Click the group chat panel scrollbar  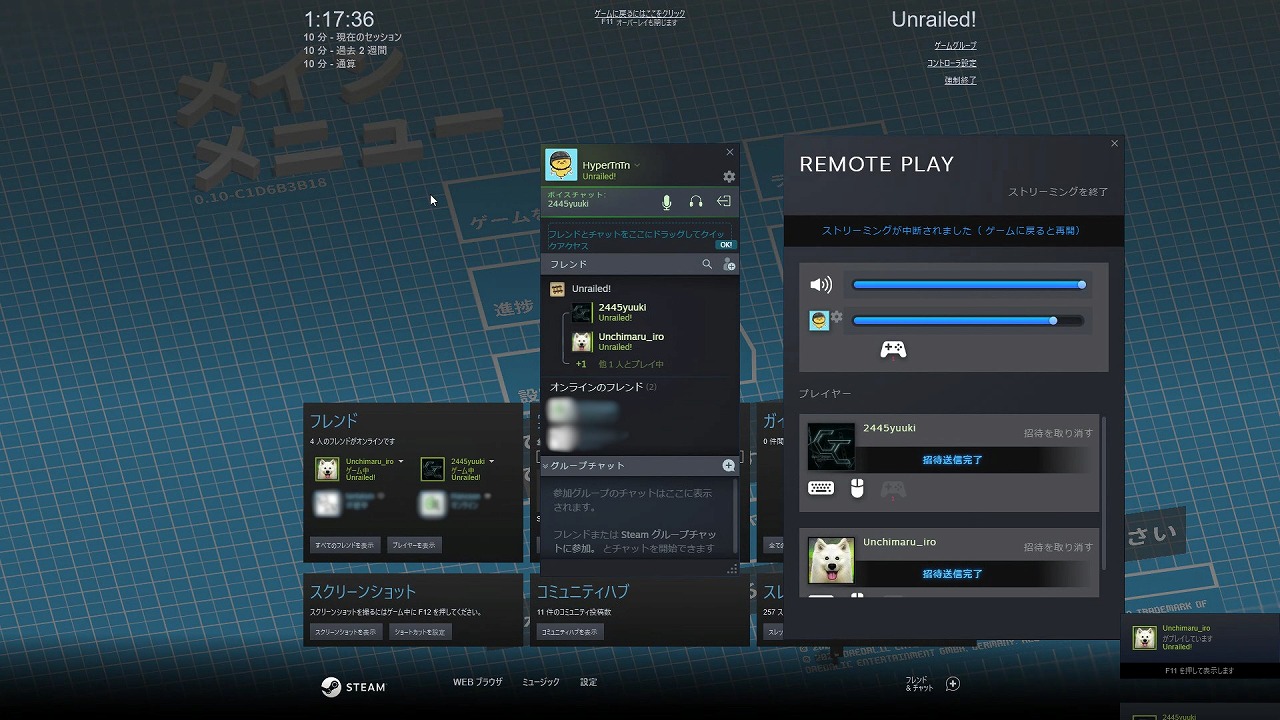736,515
